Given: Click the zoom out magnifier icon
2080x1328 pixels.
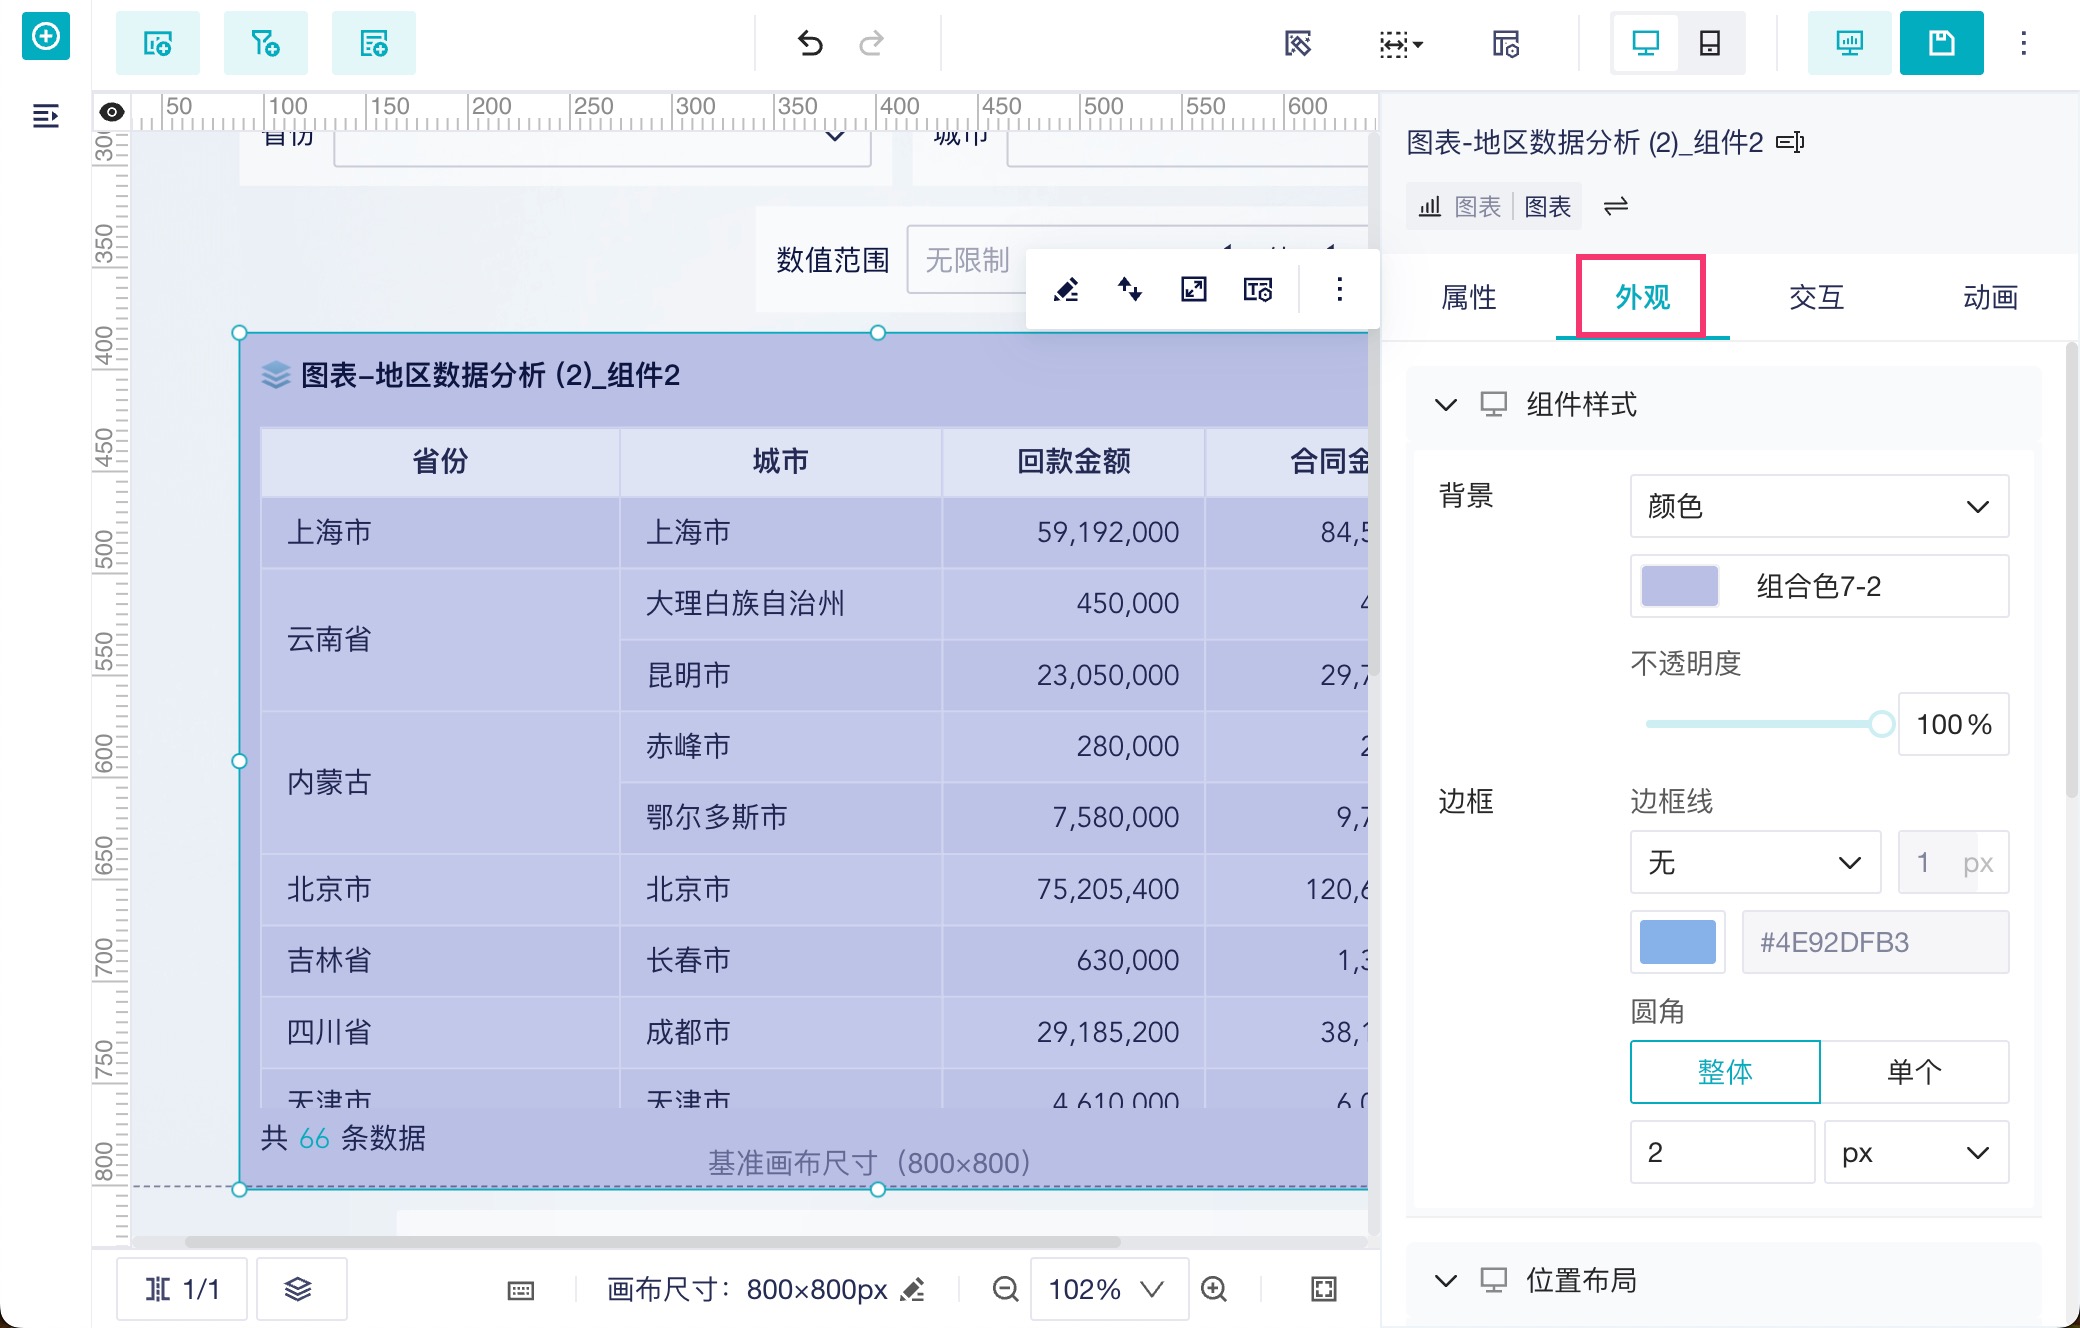Looking at the screenshot, I should 1005,1289.
